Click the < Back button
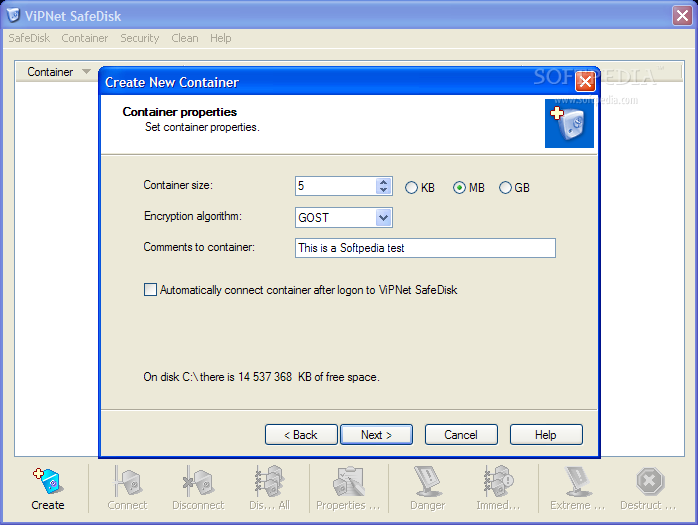The height and width of the screenshot is (525, 698). pyautogui.click(x=301, y=435)
